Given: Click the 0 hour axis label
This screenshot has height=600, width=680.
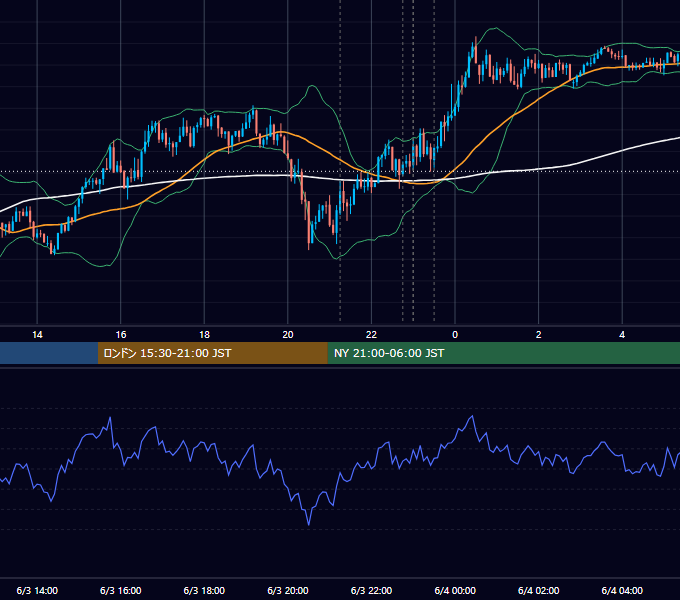Looking at the screenshot, I should point(455,335).
